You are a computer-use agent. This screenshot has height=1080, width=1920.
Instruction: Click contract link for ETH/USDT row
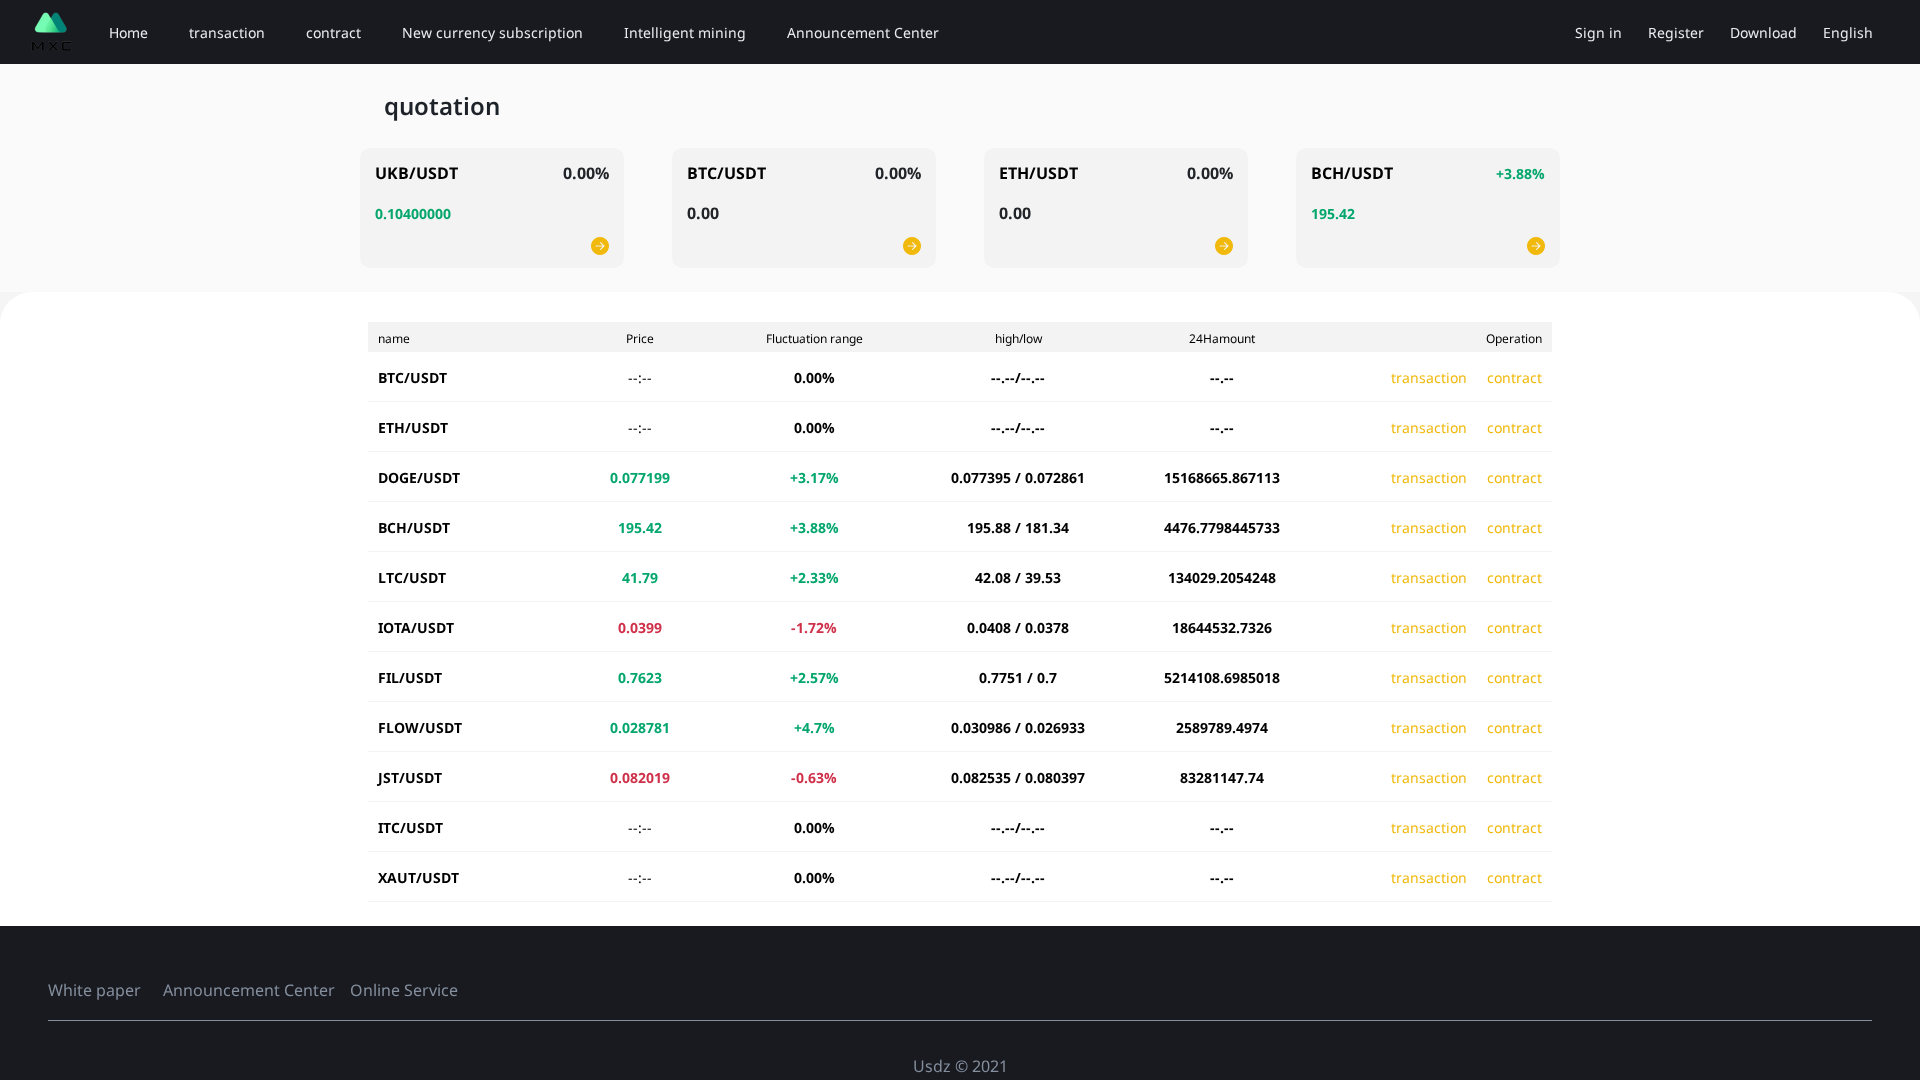1514,428
